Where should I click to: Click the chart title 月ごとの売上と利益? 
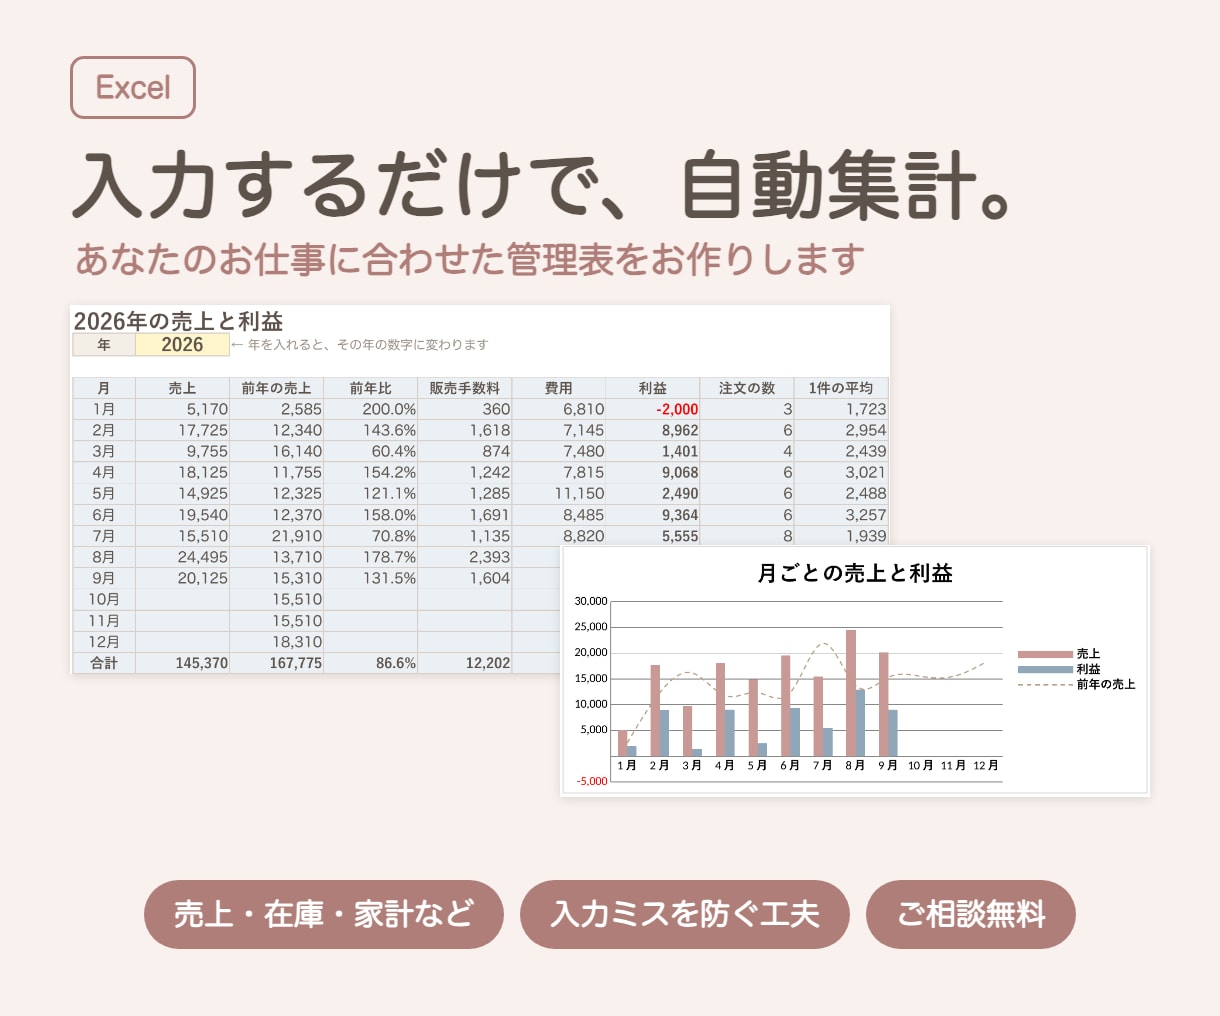(x=855, y=573)
